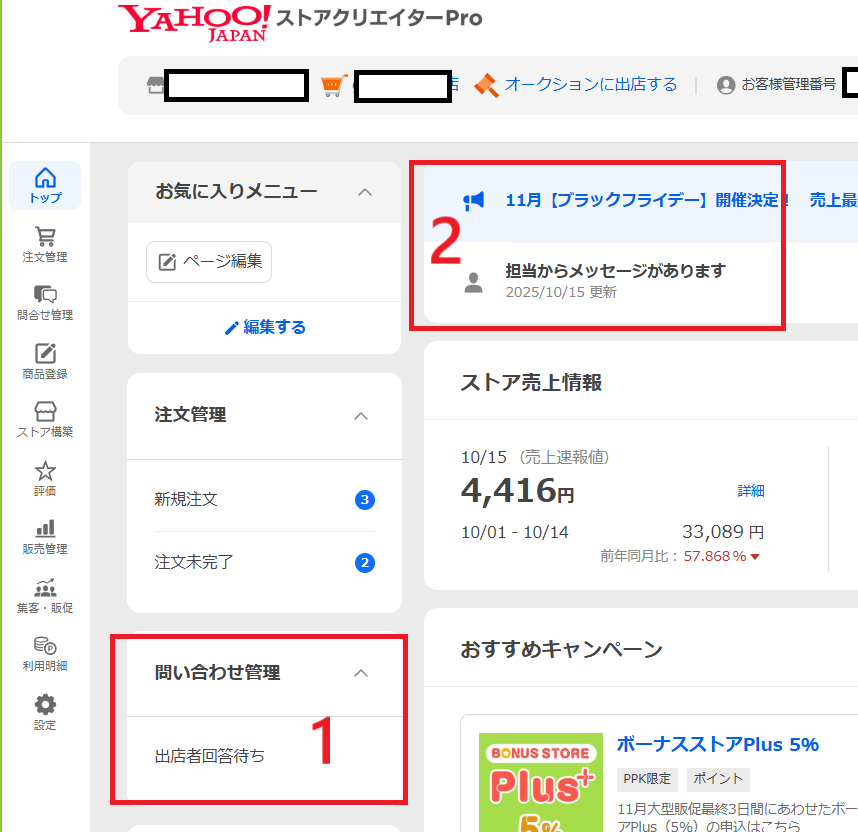
Task: Open 設定 gear icon in sidebar
Action: (x=45, y=711)
